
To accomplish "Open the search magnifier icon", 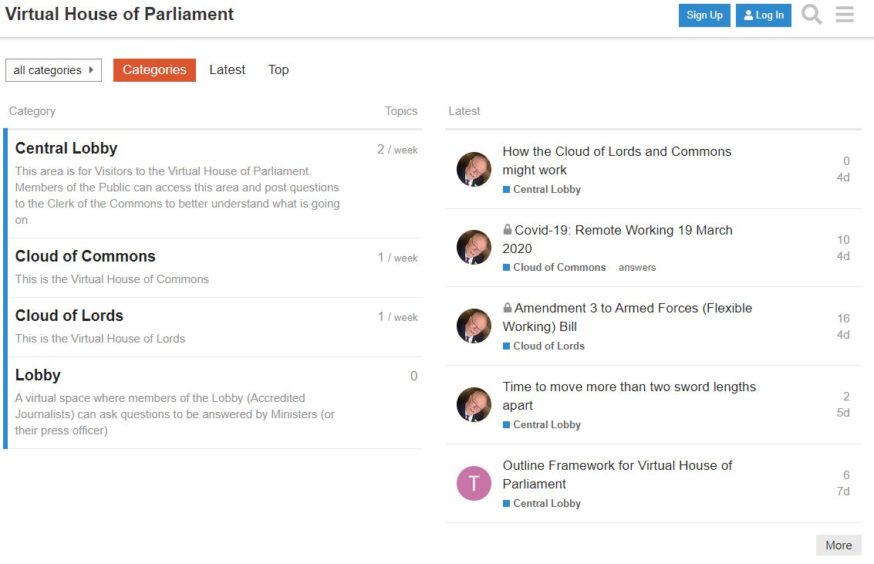I will coord(812,14).
